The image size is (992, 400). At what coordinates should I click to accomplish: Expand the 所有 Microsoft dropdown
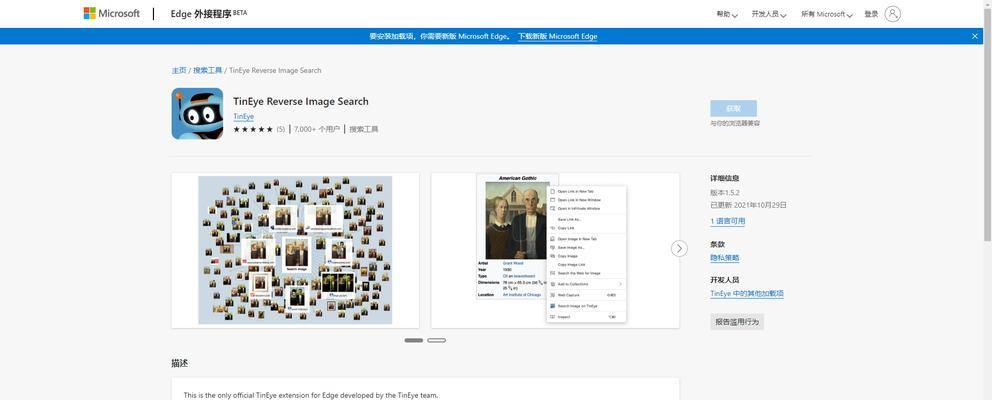(x=827, y=14)
